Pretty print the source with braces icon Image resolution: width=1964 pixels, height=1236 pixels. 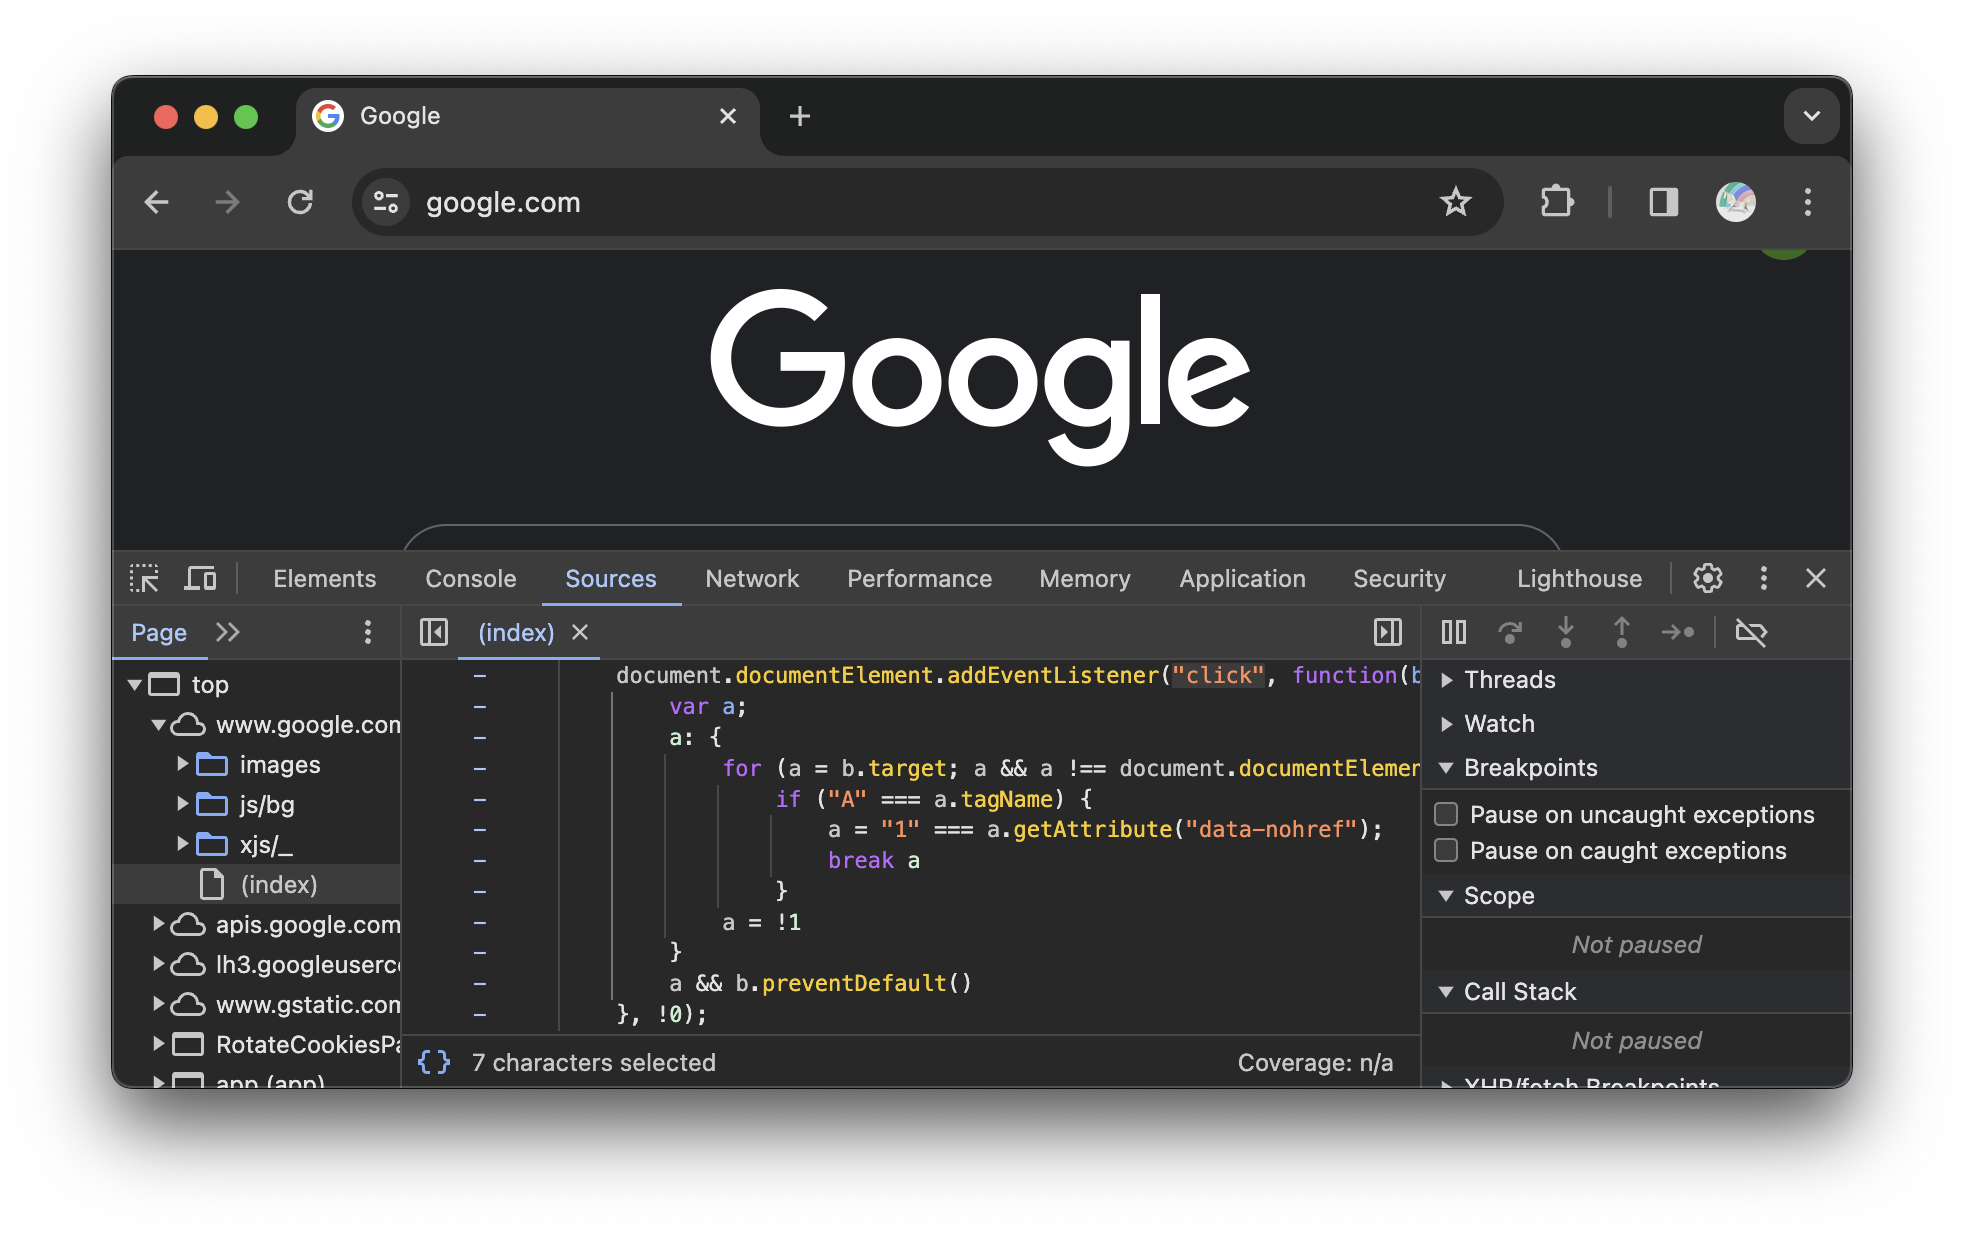(434, 1062)
